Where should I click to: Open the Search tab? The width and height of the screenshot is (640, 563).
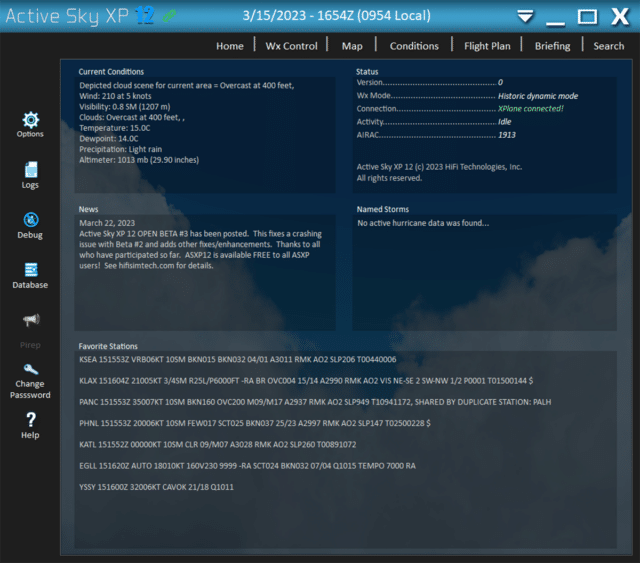608,46
